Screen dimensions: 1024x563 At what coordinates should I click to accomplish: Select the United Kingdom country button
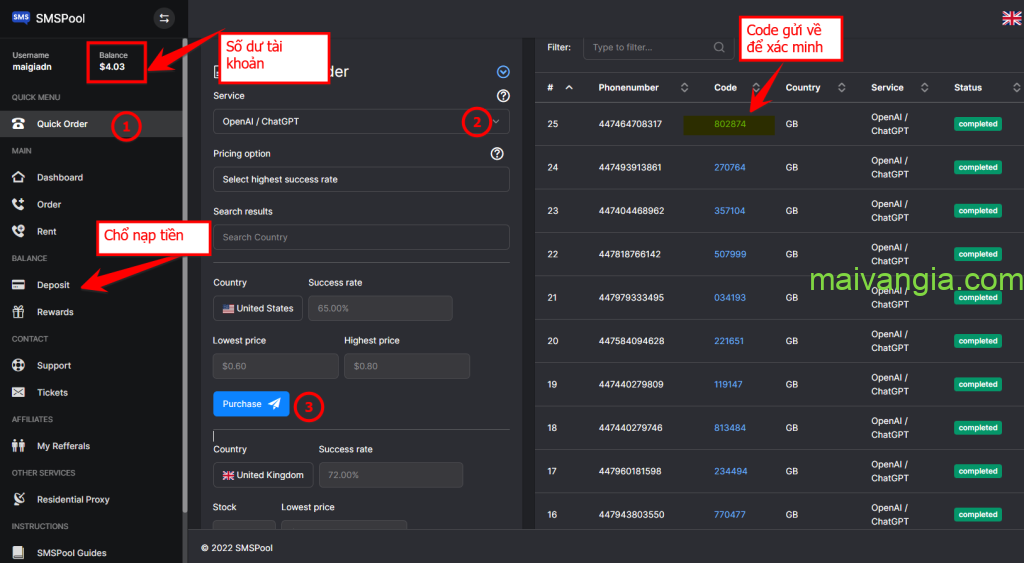pyautogui.click(x=263, y=475)
